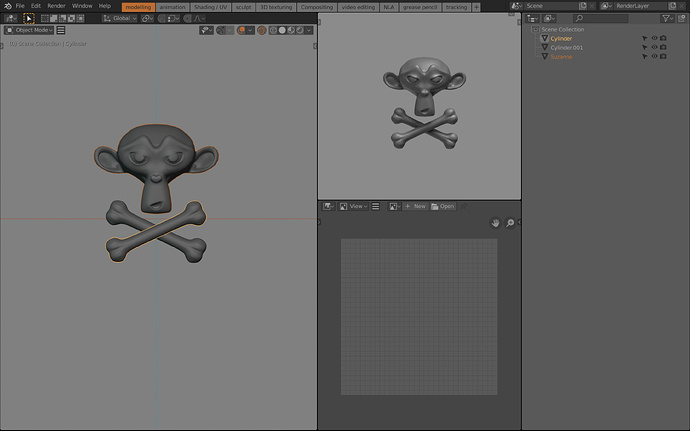This screenshot has width=690, height=431.
Task: Select Cylinder in the outliner
Action: click(x=561, y=39)
